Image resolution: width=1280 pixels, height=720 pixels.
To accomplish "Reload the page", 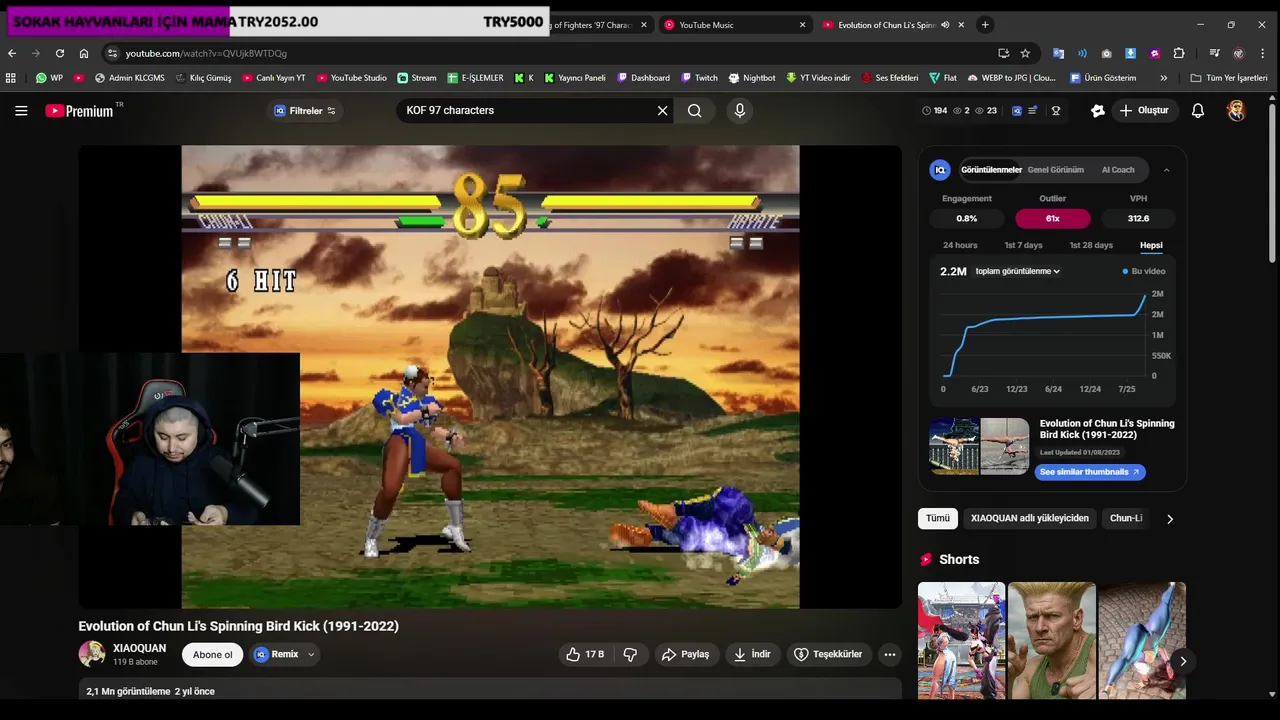I will coord(60,53).
